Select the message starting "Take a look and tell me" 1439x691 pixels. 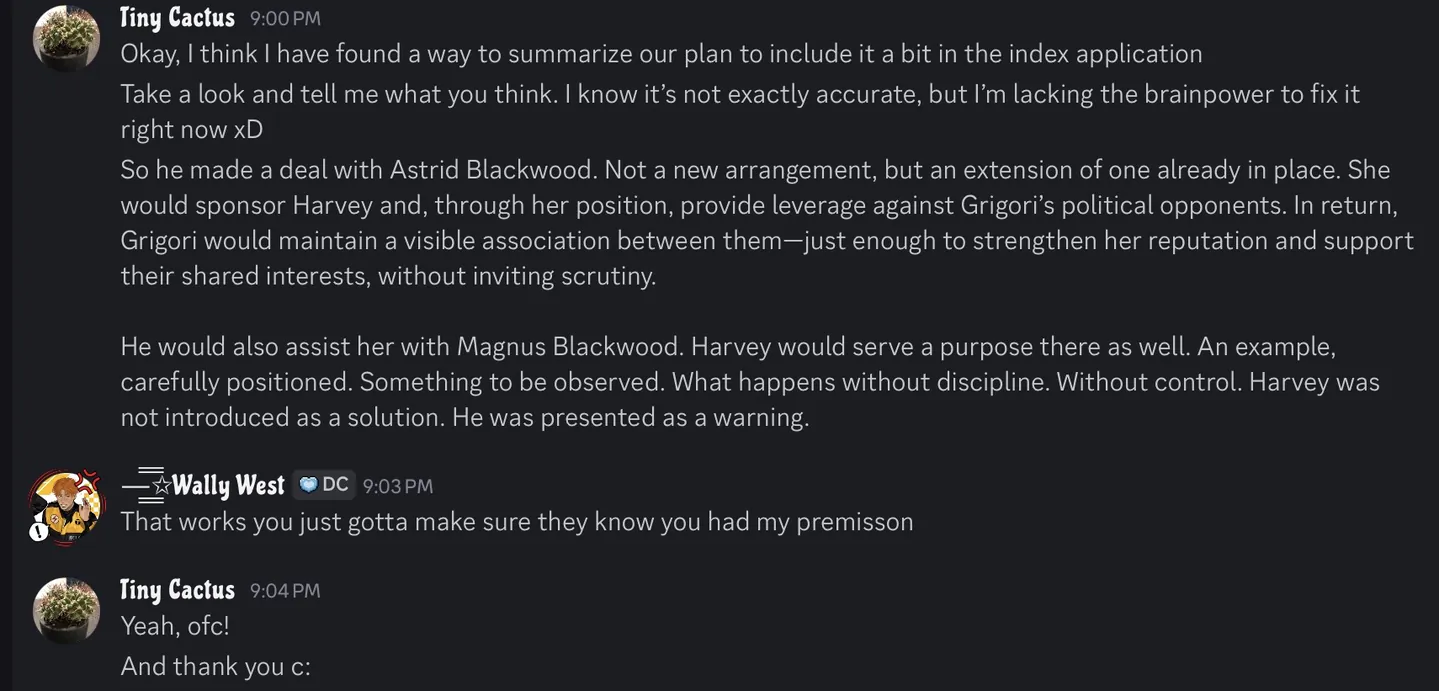point(740,111)
